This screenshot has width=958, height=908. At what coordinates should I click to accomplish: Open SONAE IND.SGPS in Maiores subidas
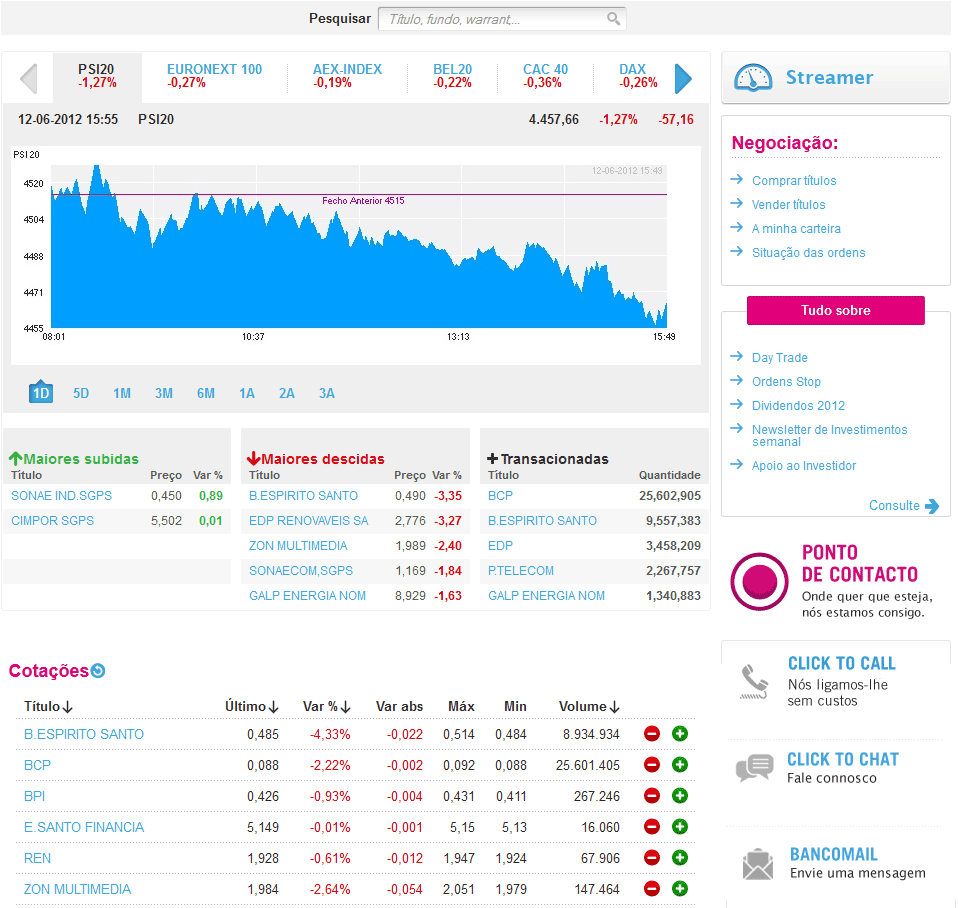click(x=61, y=496)
